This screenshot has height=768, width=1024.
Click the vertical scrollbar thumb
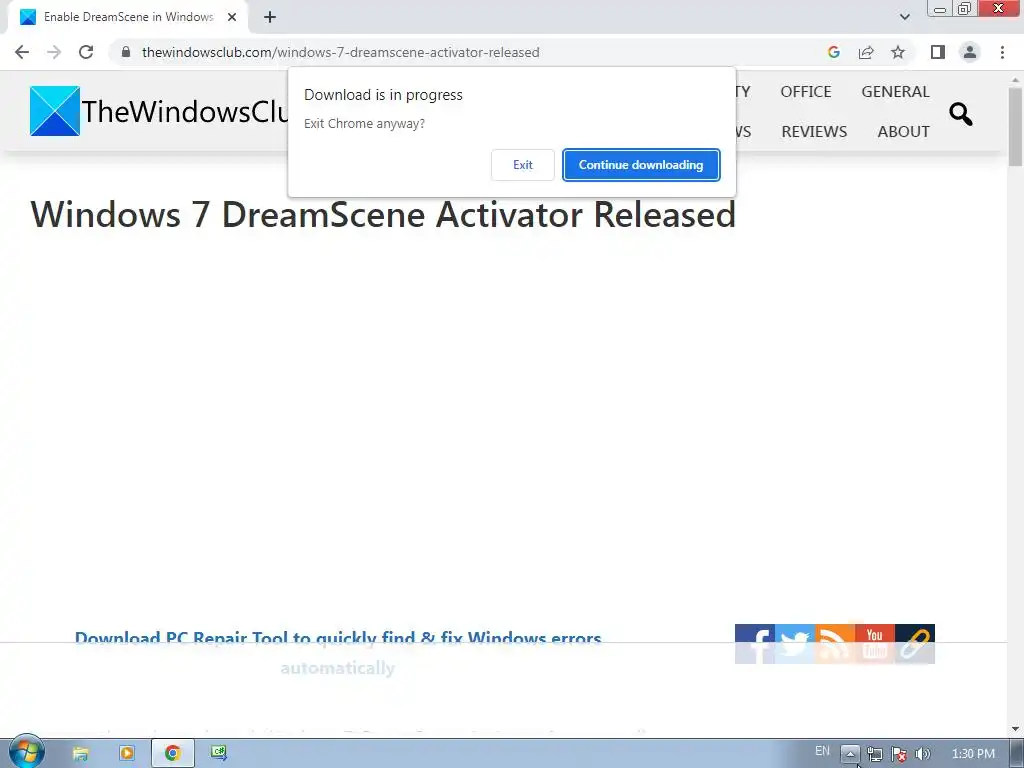(1016, 125)
